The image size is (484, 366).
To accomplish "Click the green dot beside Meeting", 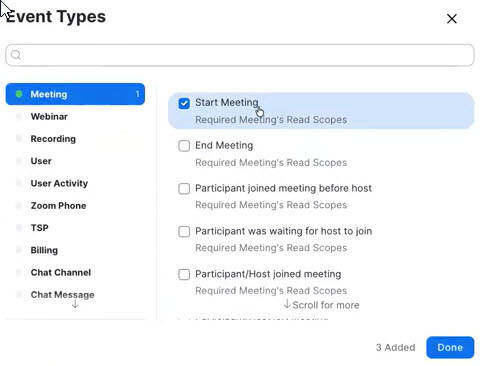I will coord(19,94).
